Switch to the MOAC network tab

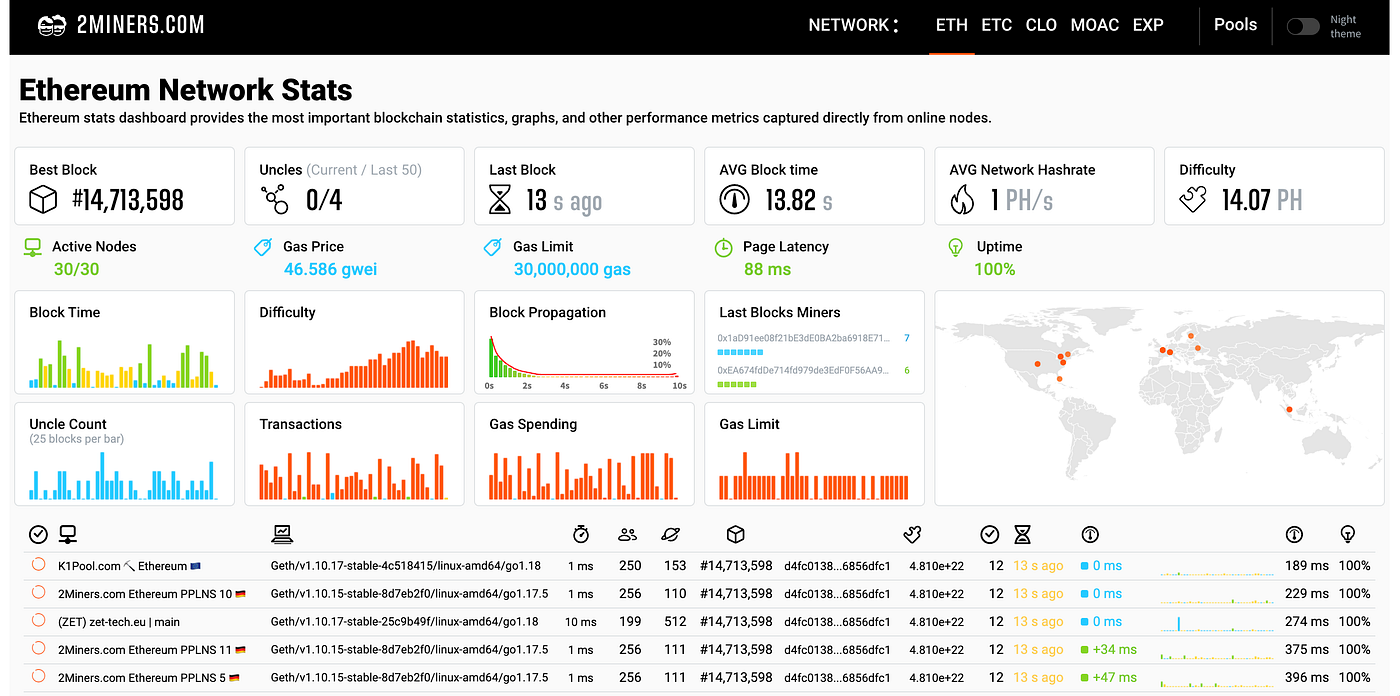click(1095, 25)
